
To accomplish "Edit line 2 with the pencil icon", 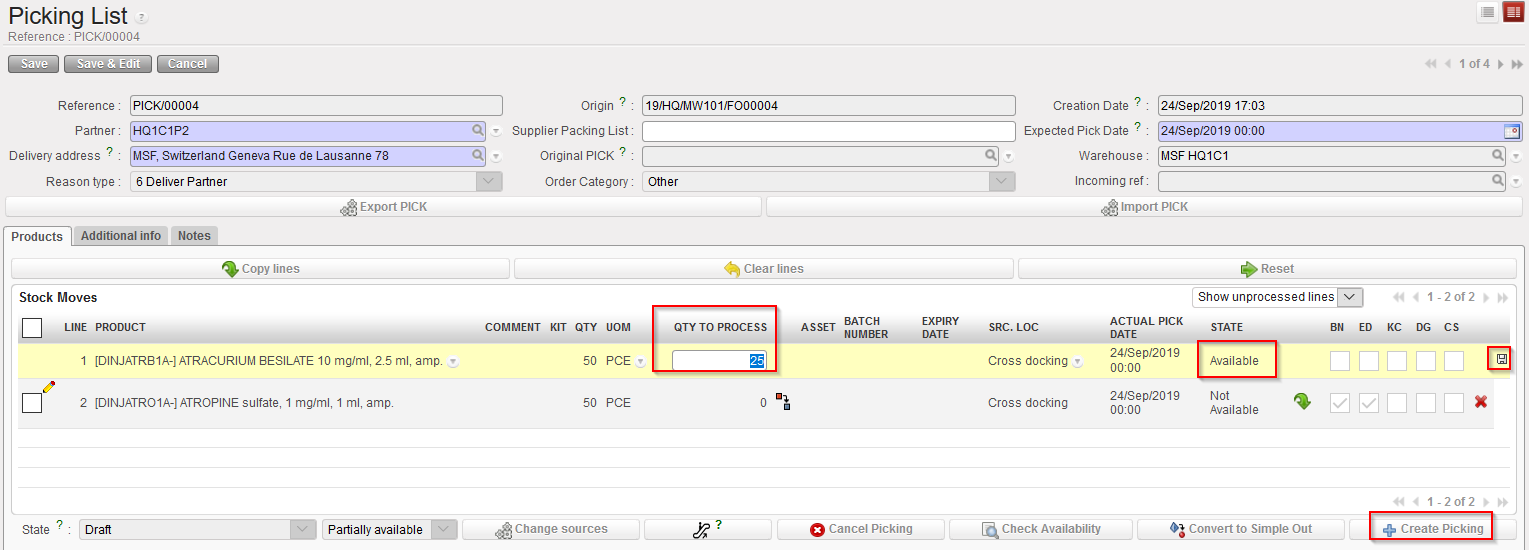I will (48, 387).
